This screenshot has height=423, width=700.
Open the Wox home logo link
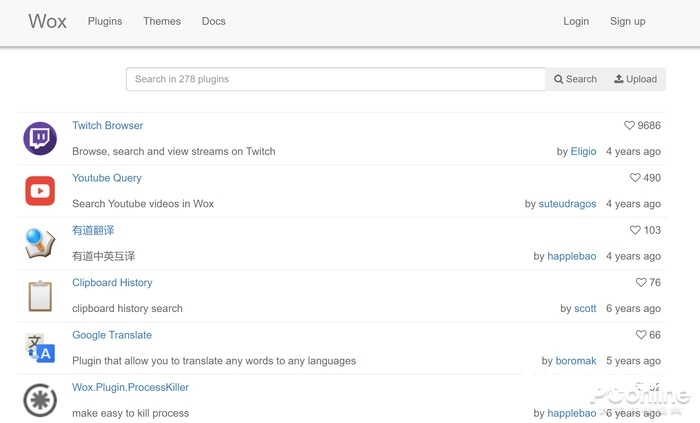47,21
